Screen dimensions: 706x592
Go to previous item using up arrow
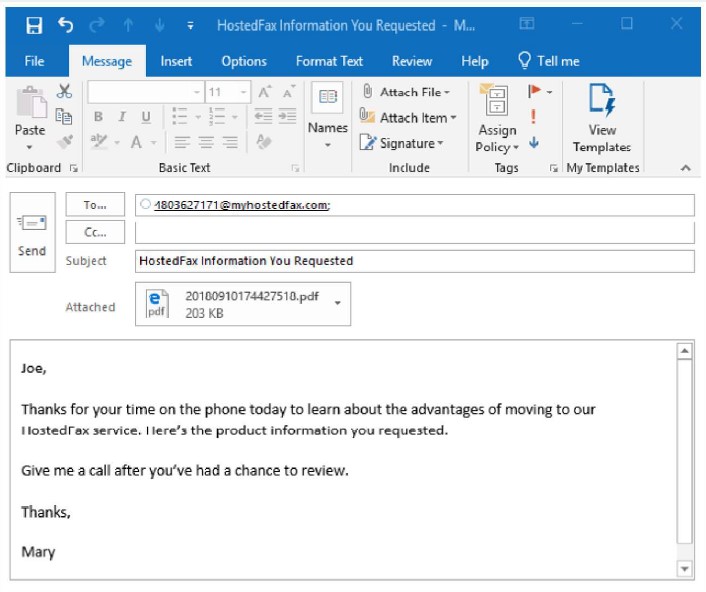[x=128, y=25]
